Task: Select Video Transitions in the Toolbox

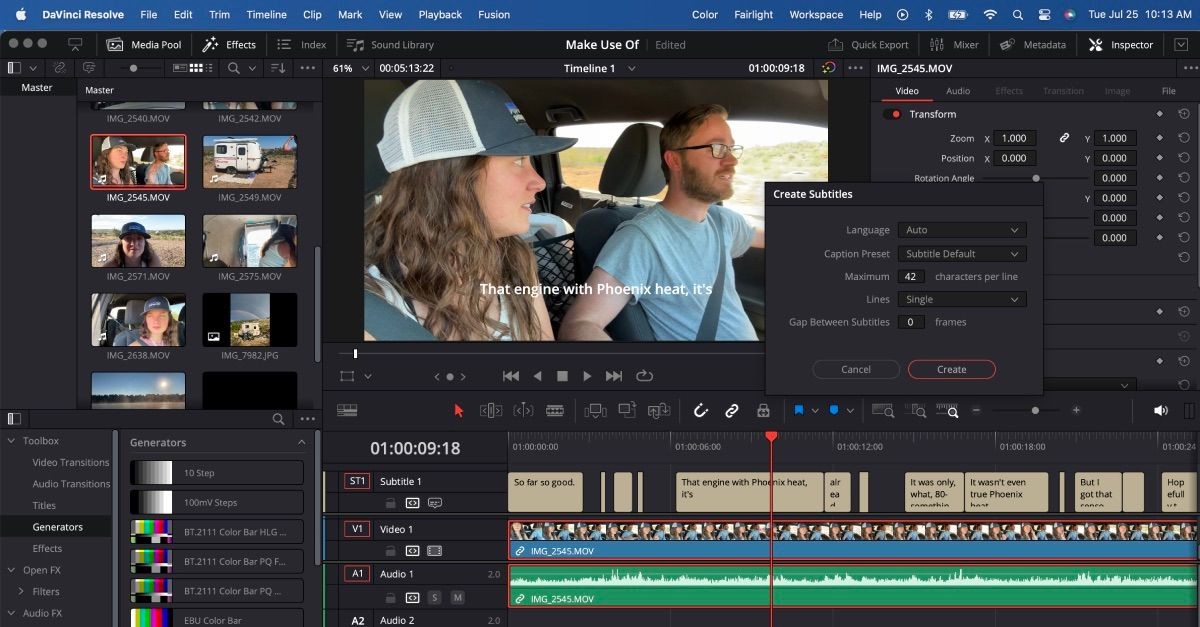Action: [71, 462]
